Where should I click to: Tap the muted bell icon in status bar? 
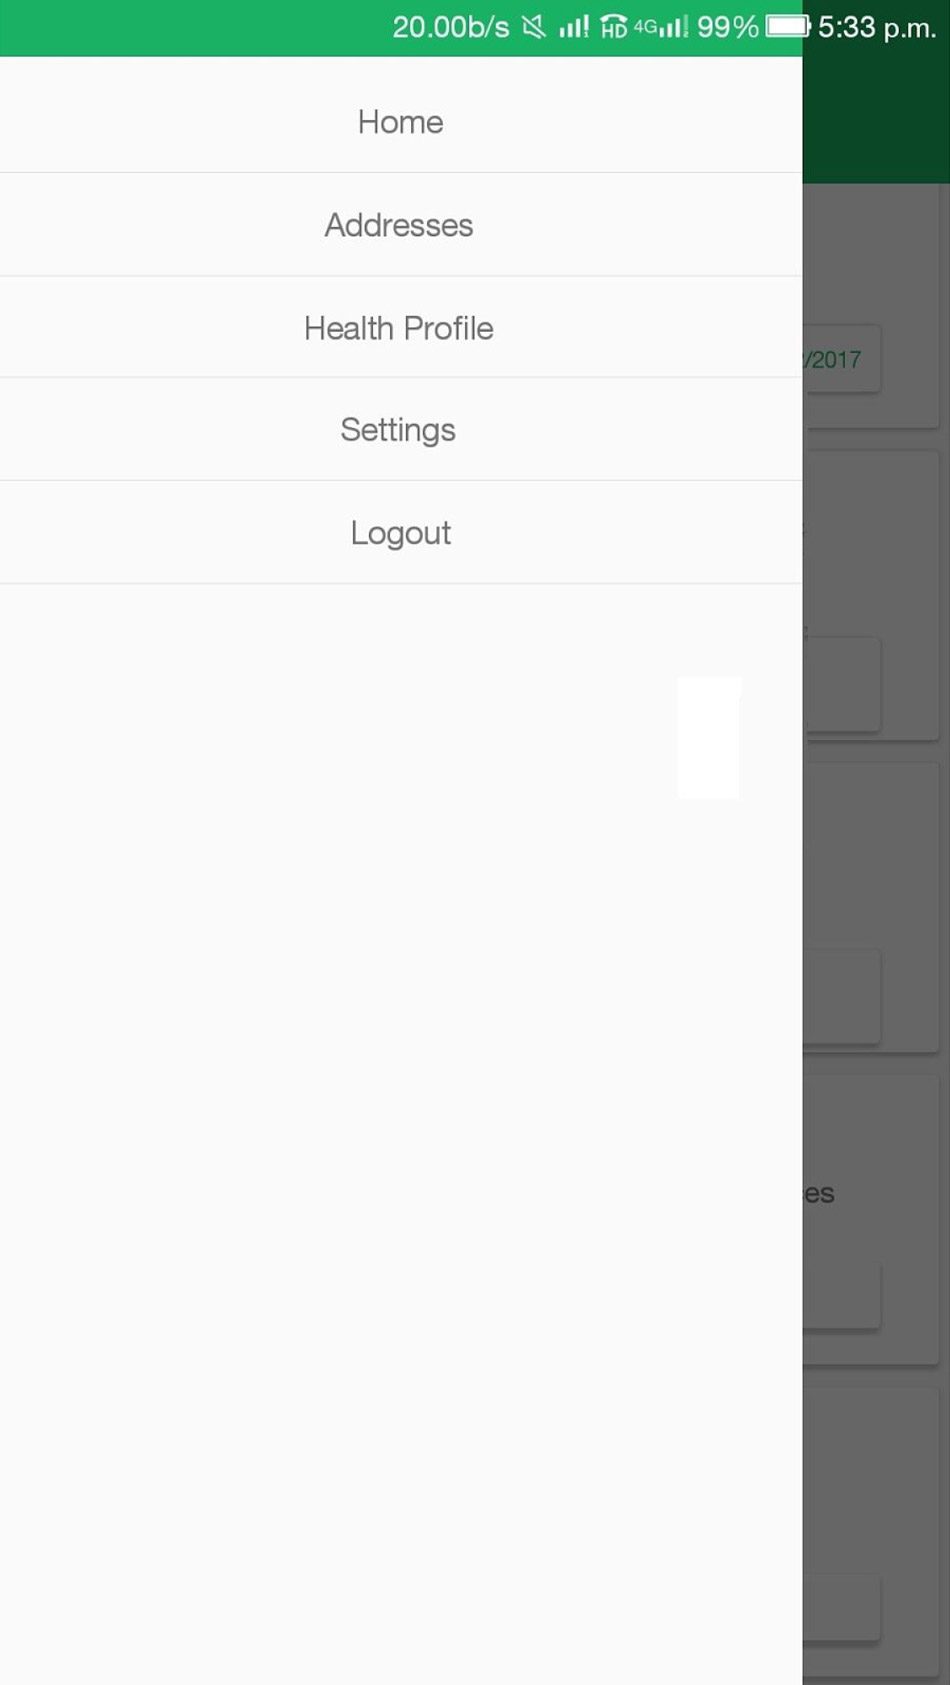click(x=534, y=27)
